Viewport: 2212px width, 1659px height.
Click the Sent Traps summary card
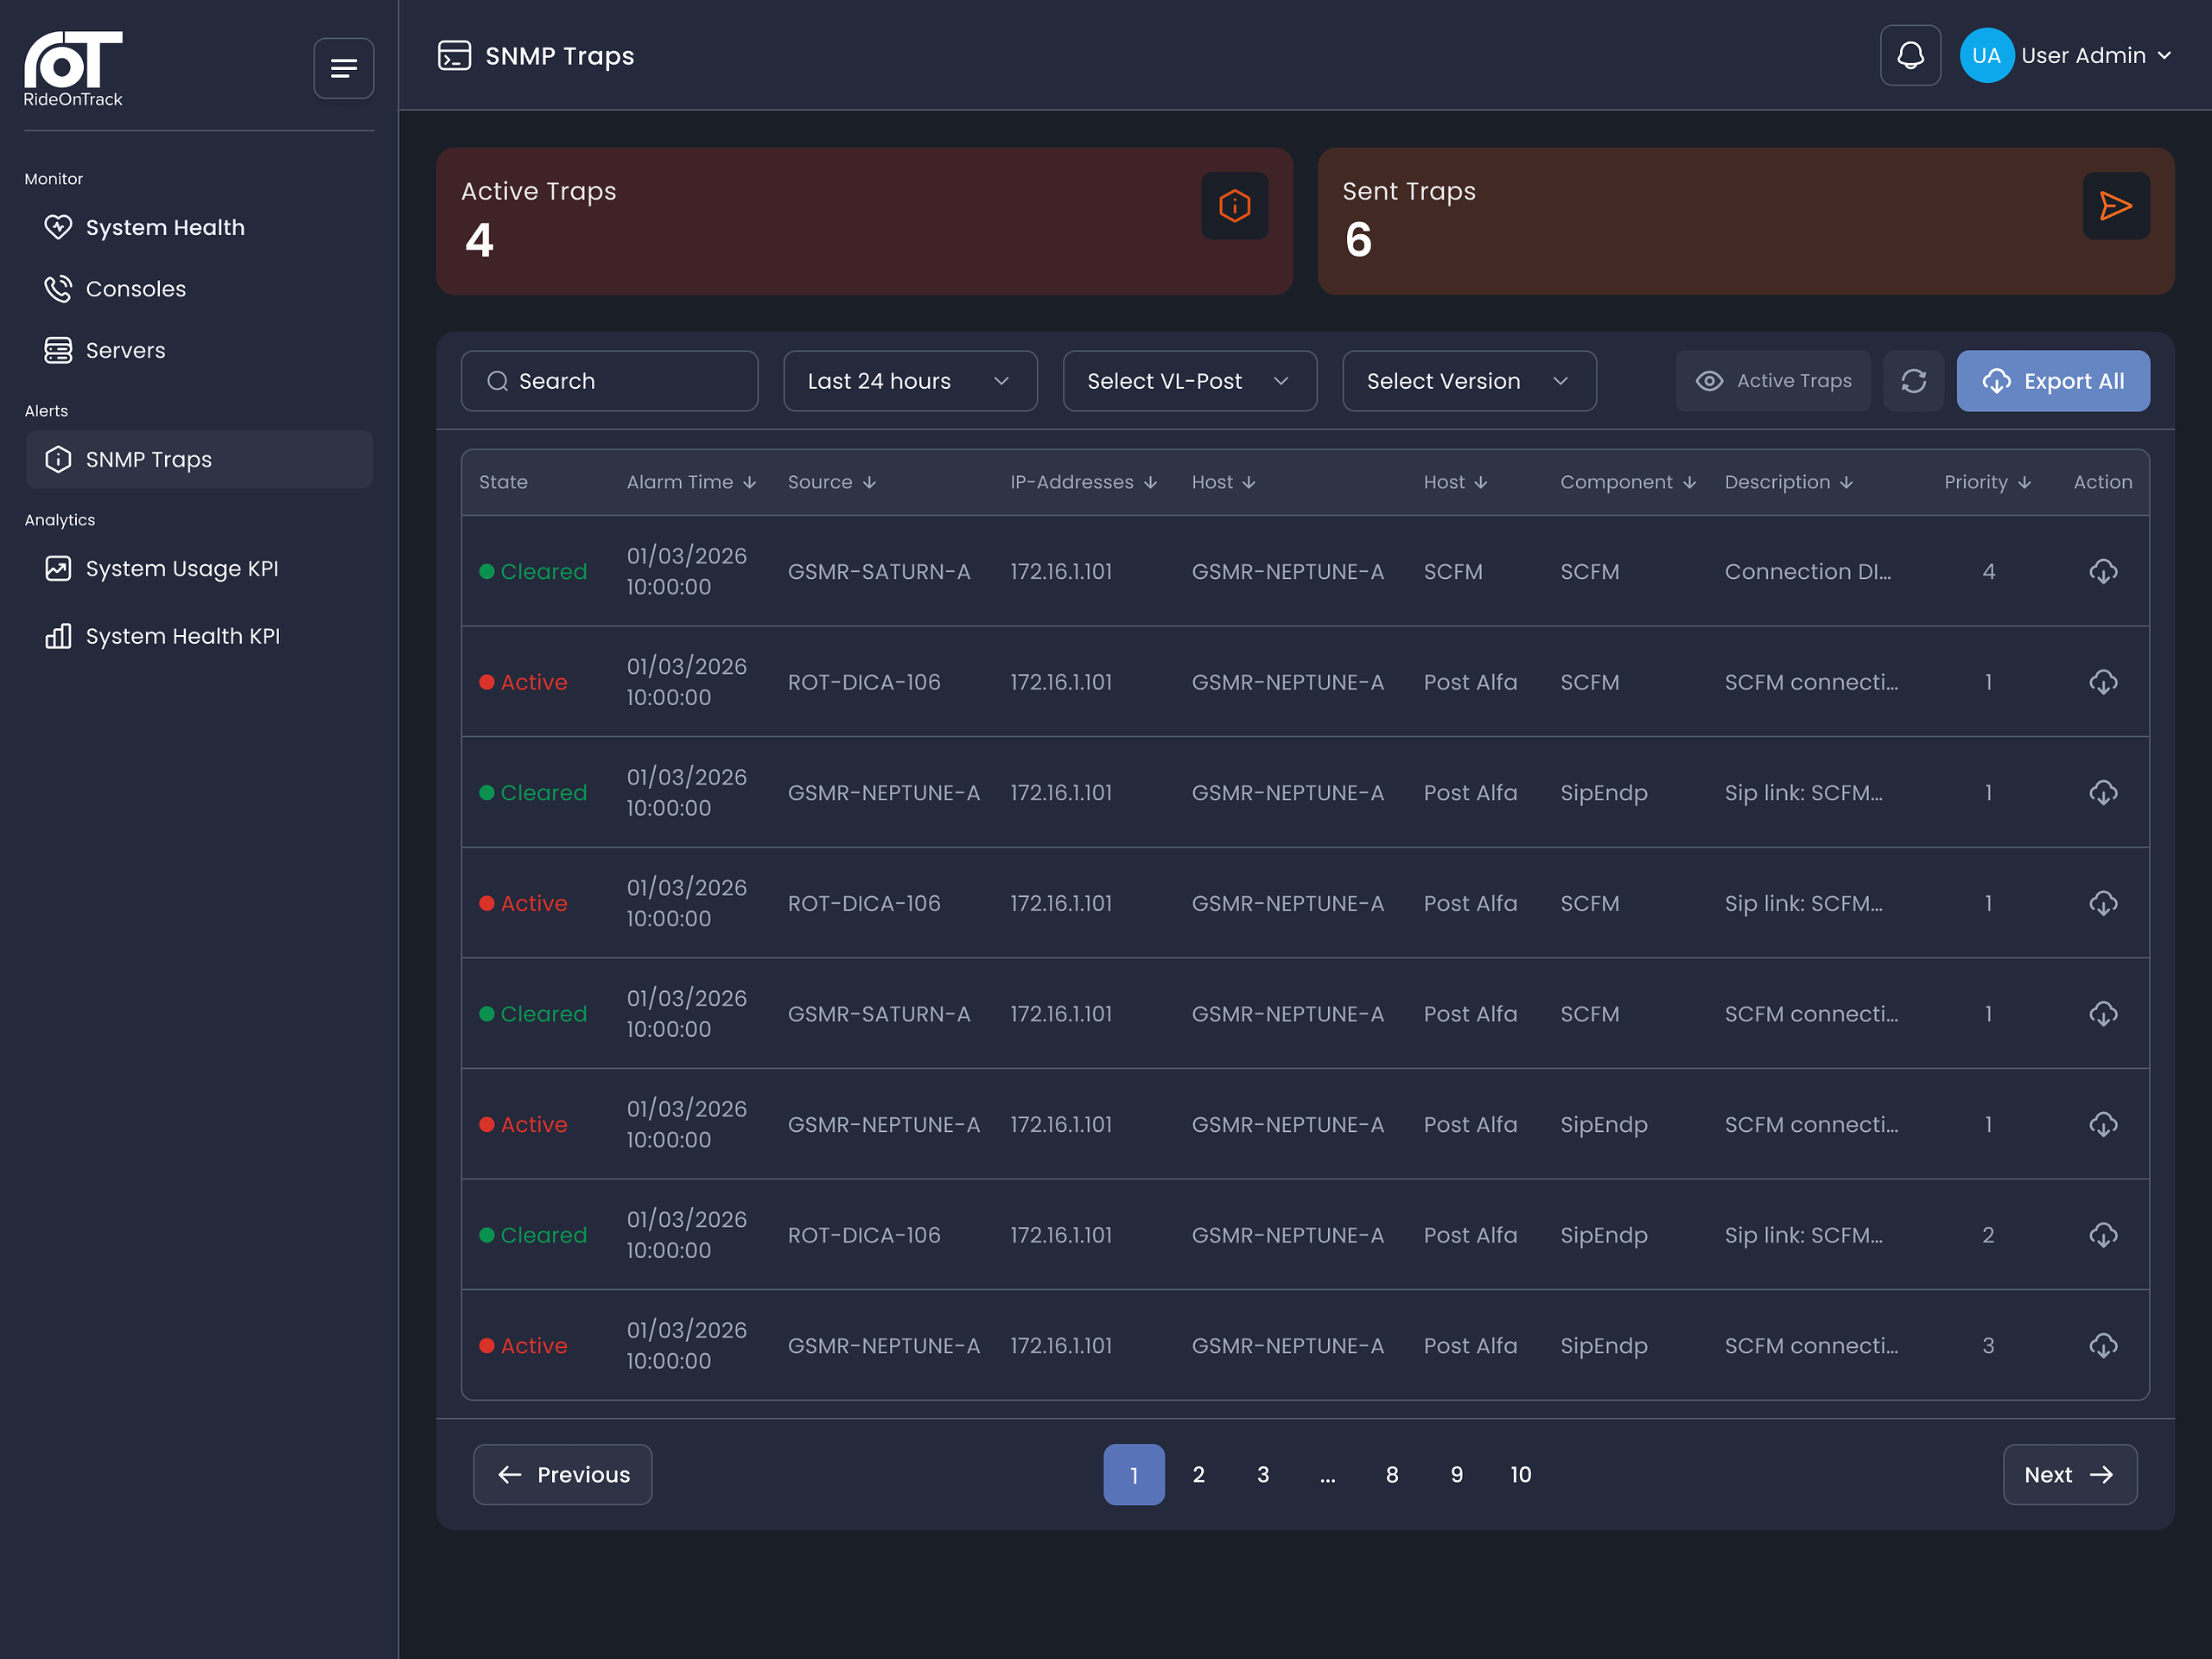[1745, 221]
